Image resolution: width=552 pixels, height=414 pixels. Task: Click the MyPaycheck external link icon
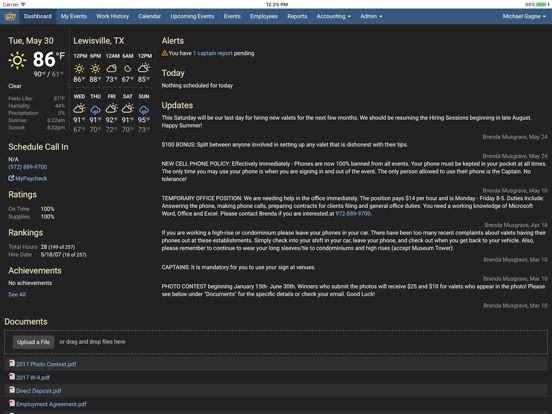(x=11, y=178)
